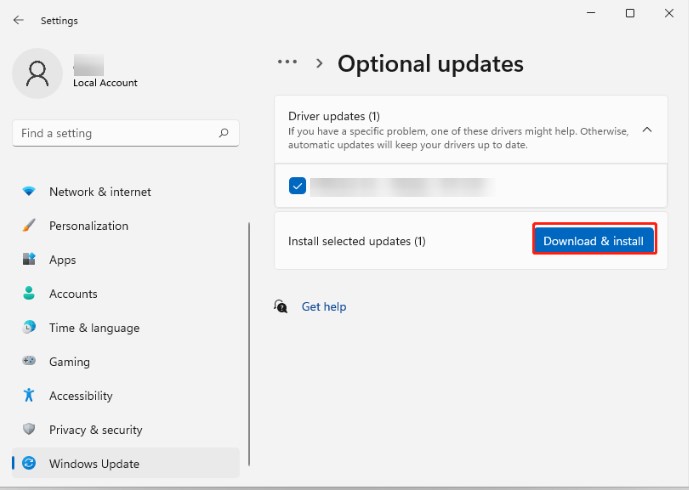
Task: Click the Personalization paintbrush icon
Action: (x=29, y=226)
